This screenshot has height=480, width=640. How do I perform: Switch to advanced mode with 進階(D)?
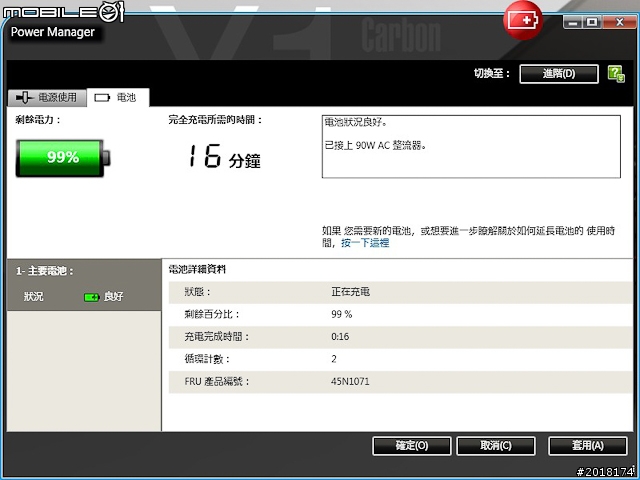point(559,74)
